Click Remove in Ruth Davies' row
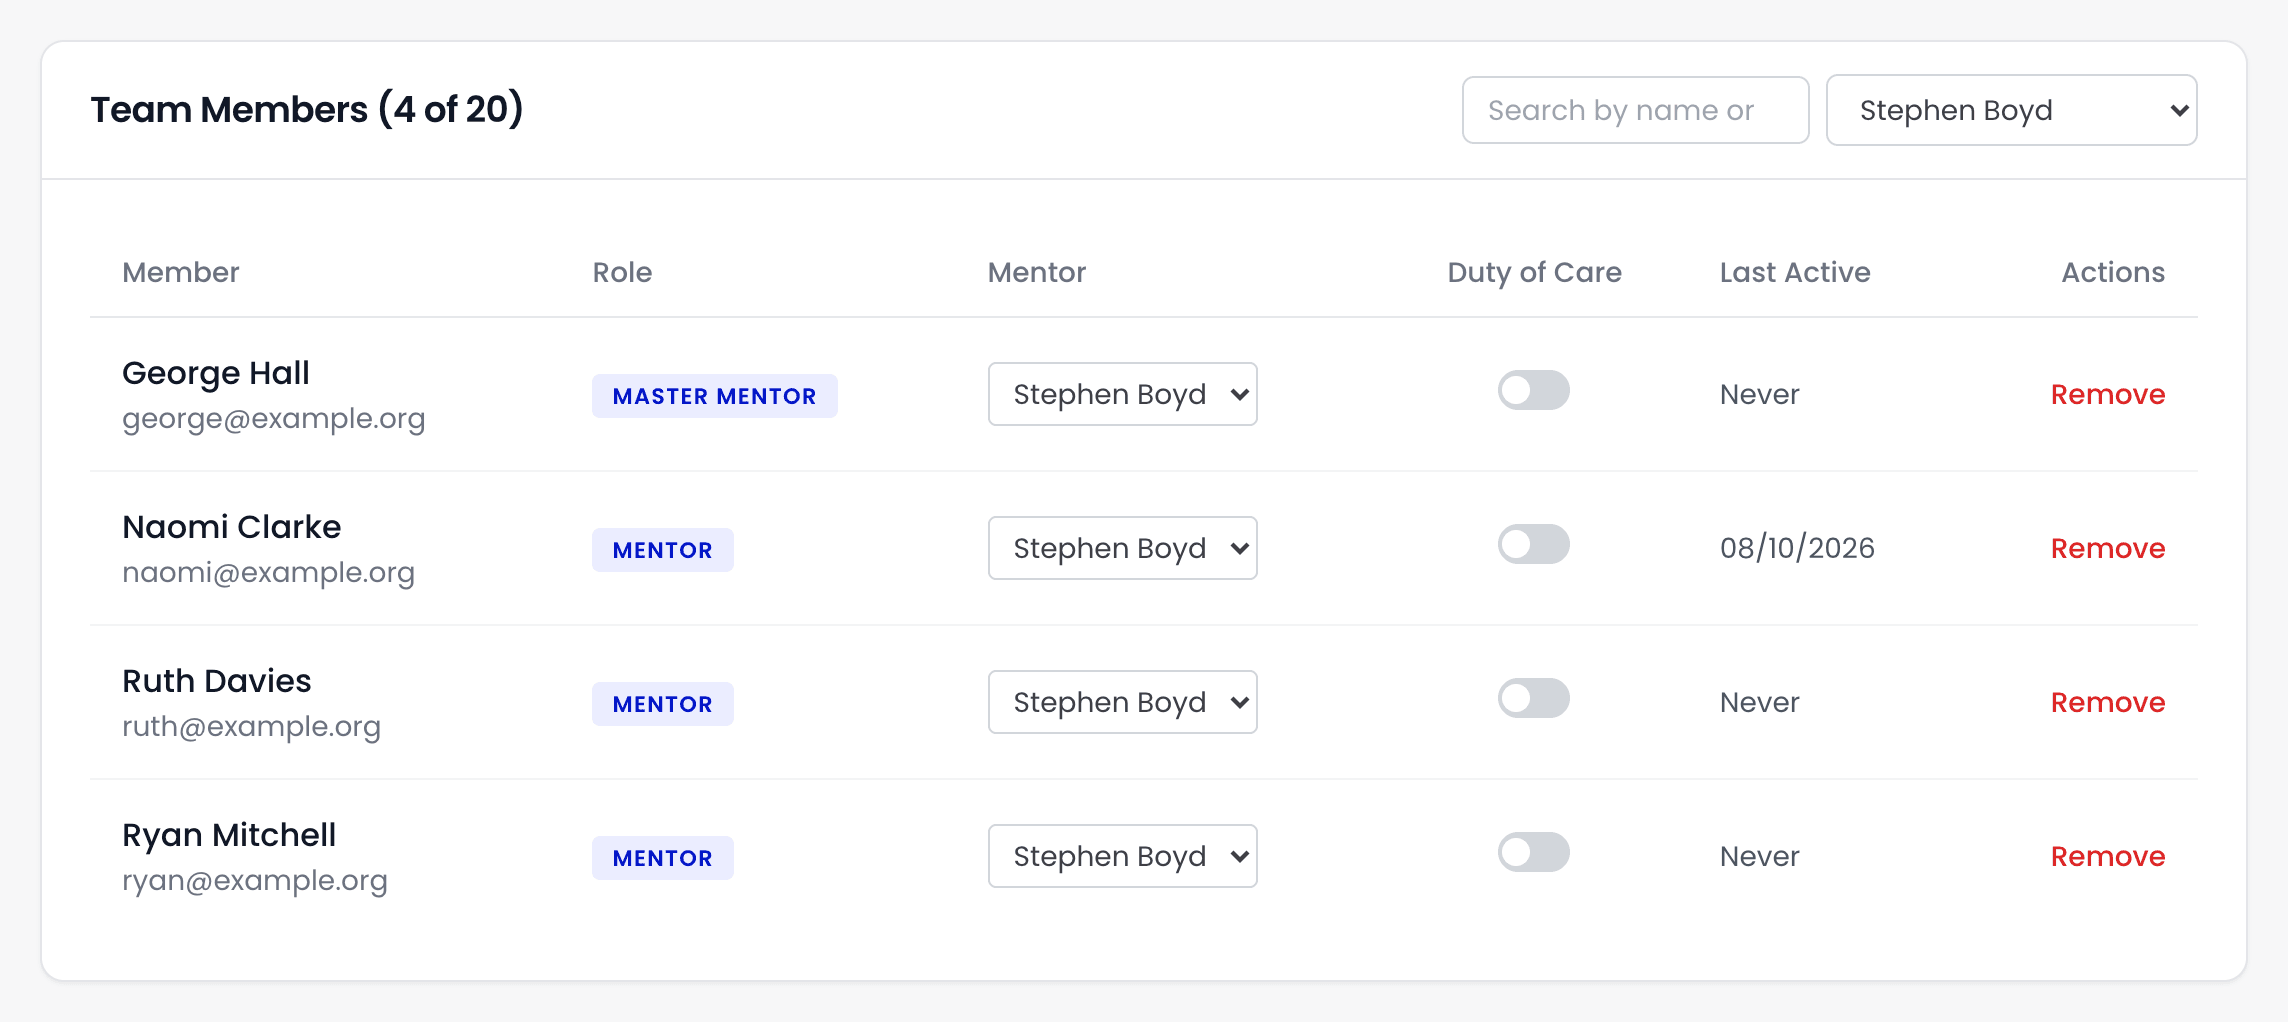This screenshot has width=2288, height=1022. 2107,702
